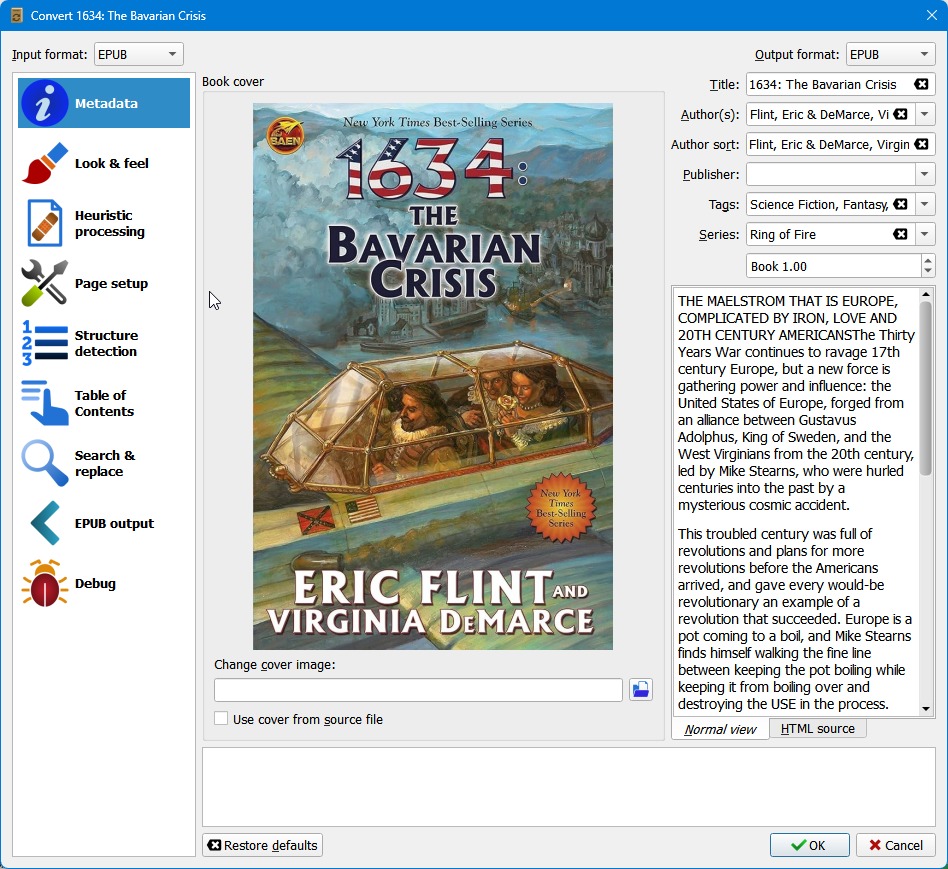Browse for a cover image file

(641, 689)
